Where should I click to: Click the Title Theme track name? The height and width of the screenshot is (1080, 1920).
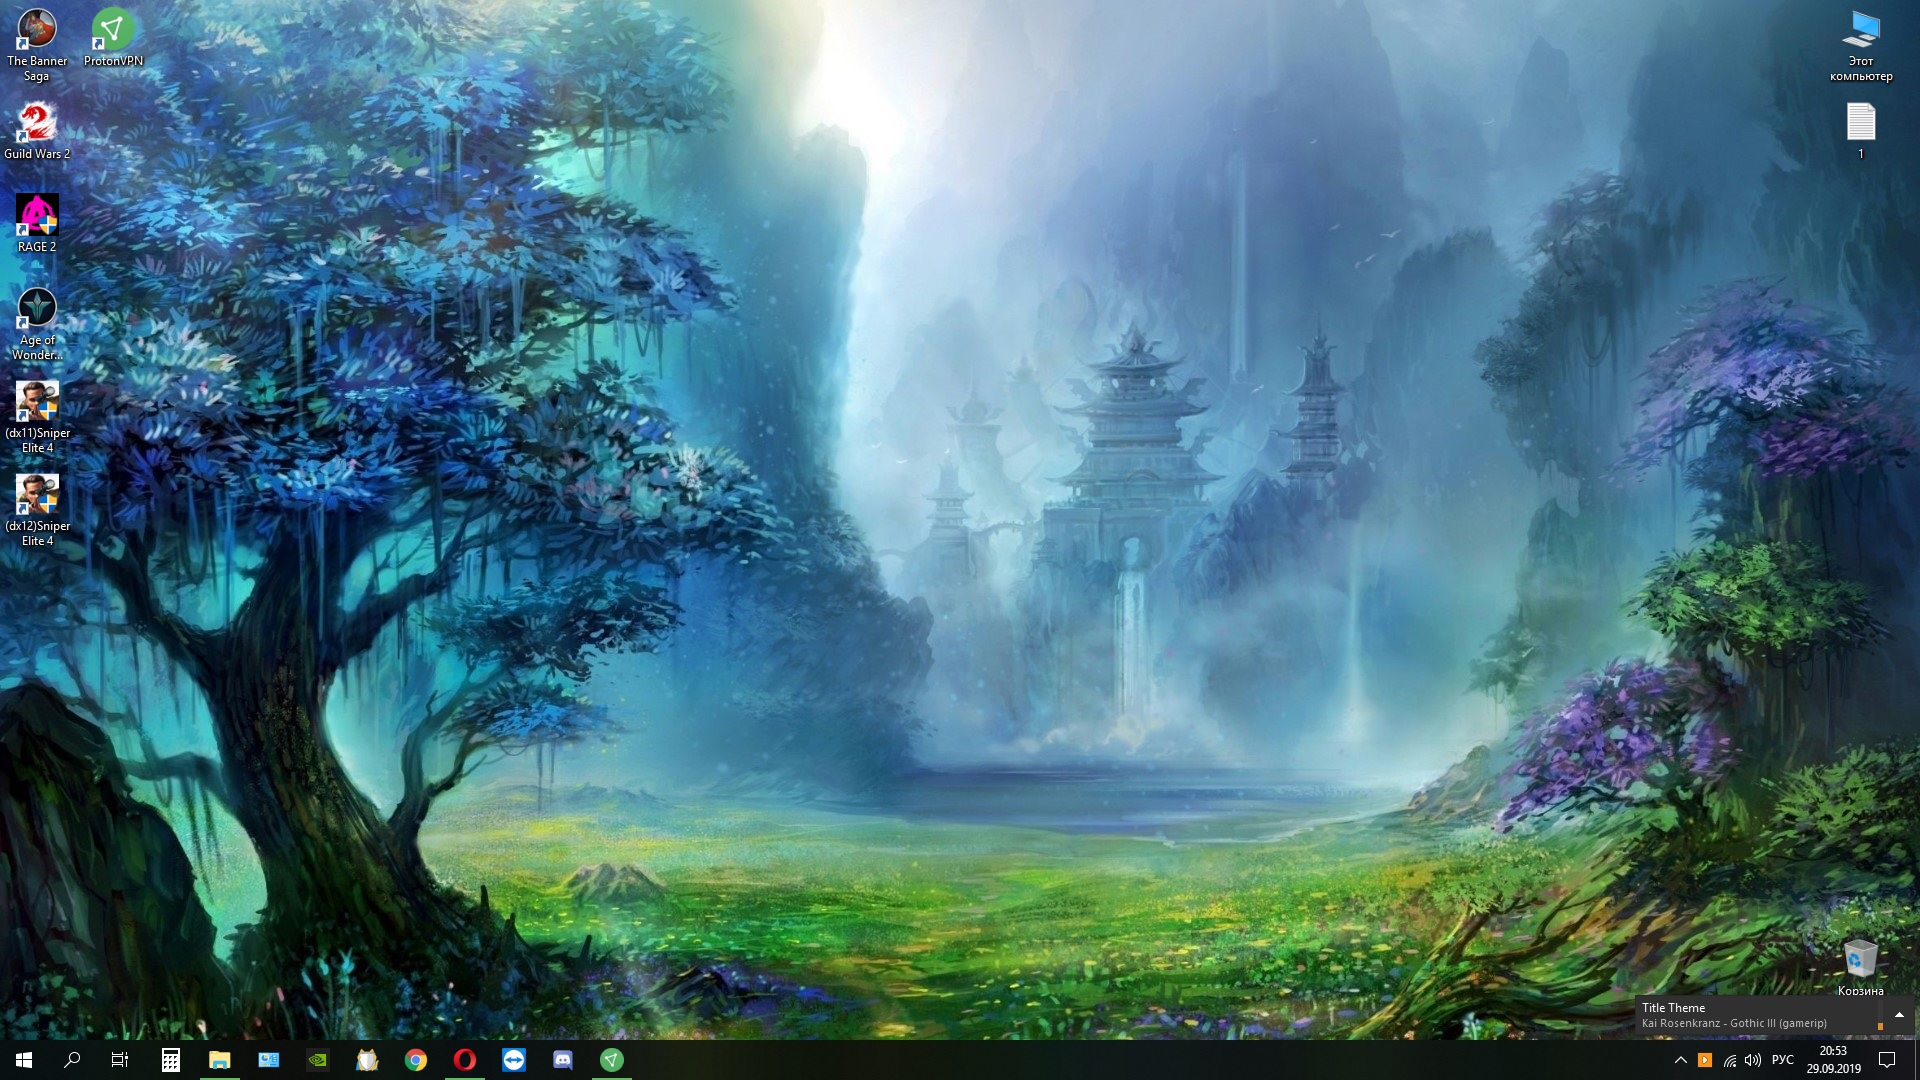tap(1673, 1008)
